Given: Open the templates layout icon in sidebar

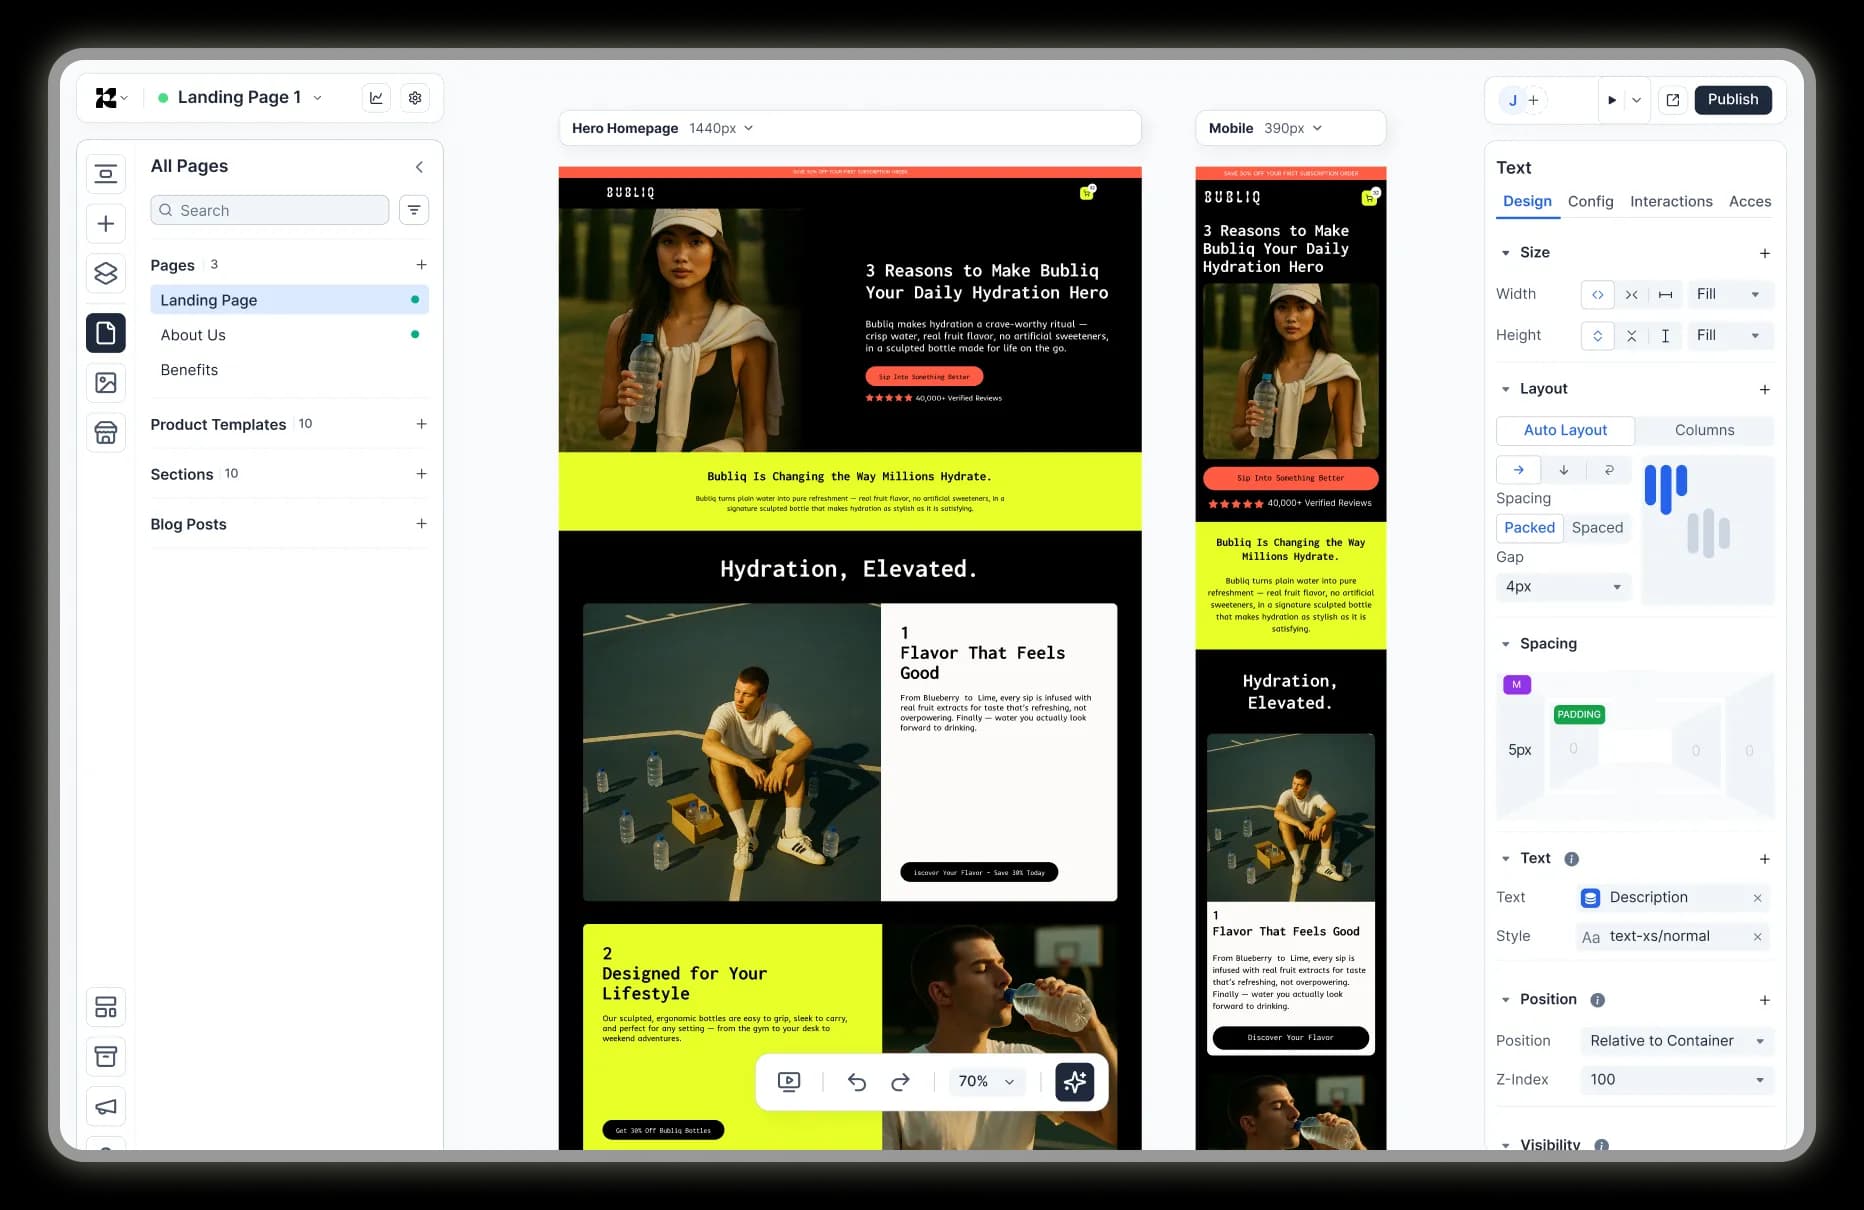Looking at the screenshot, I should (x=106, y=1007).
